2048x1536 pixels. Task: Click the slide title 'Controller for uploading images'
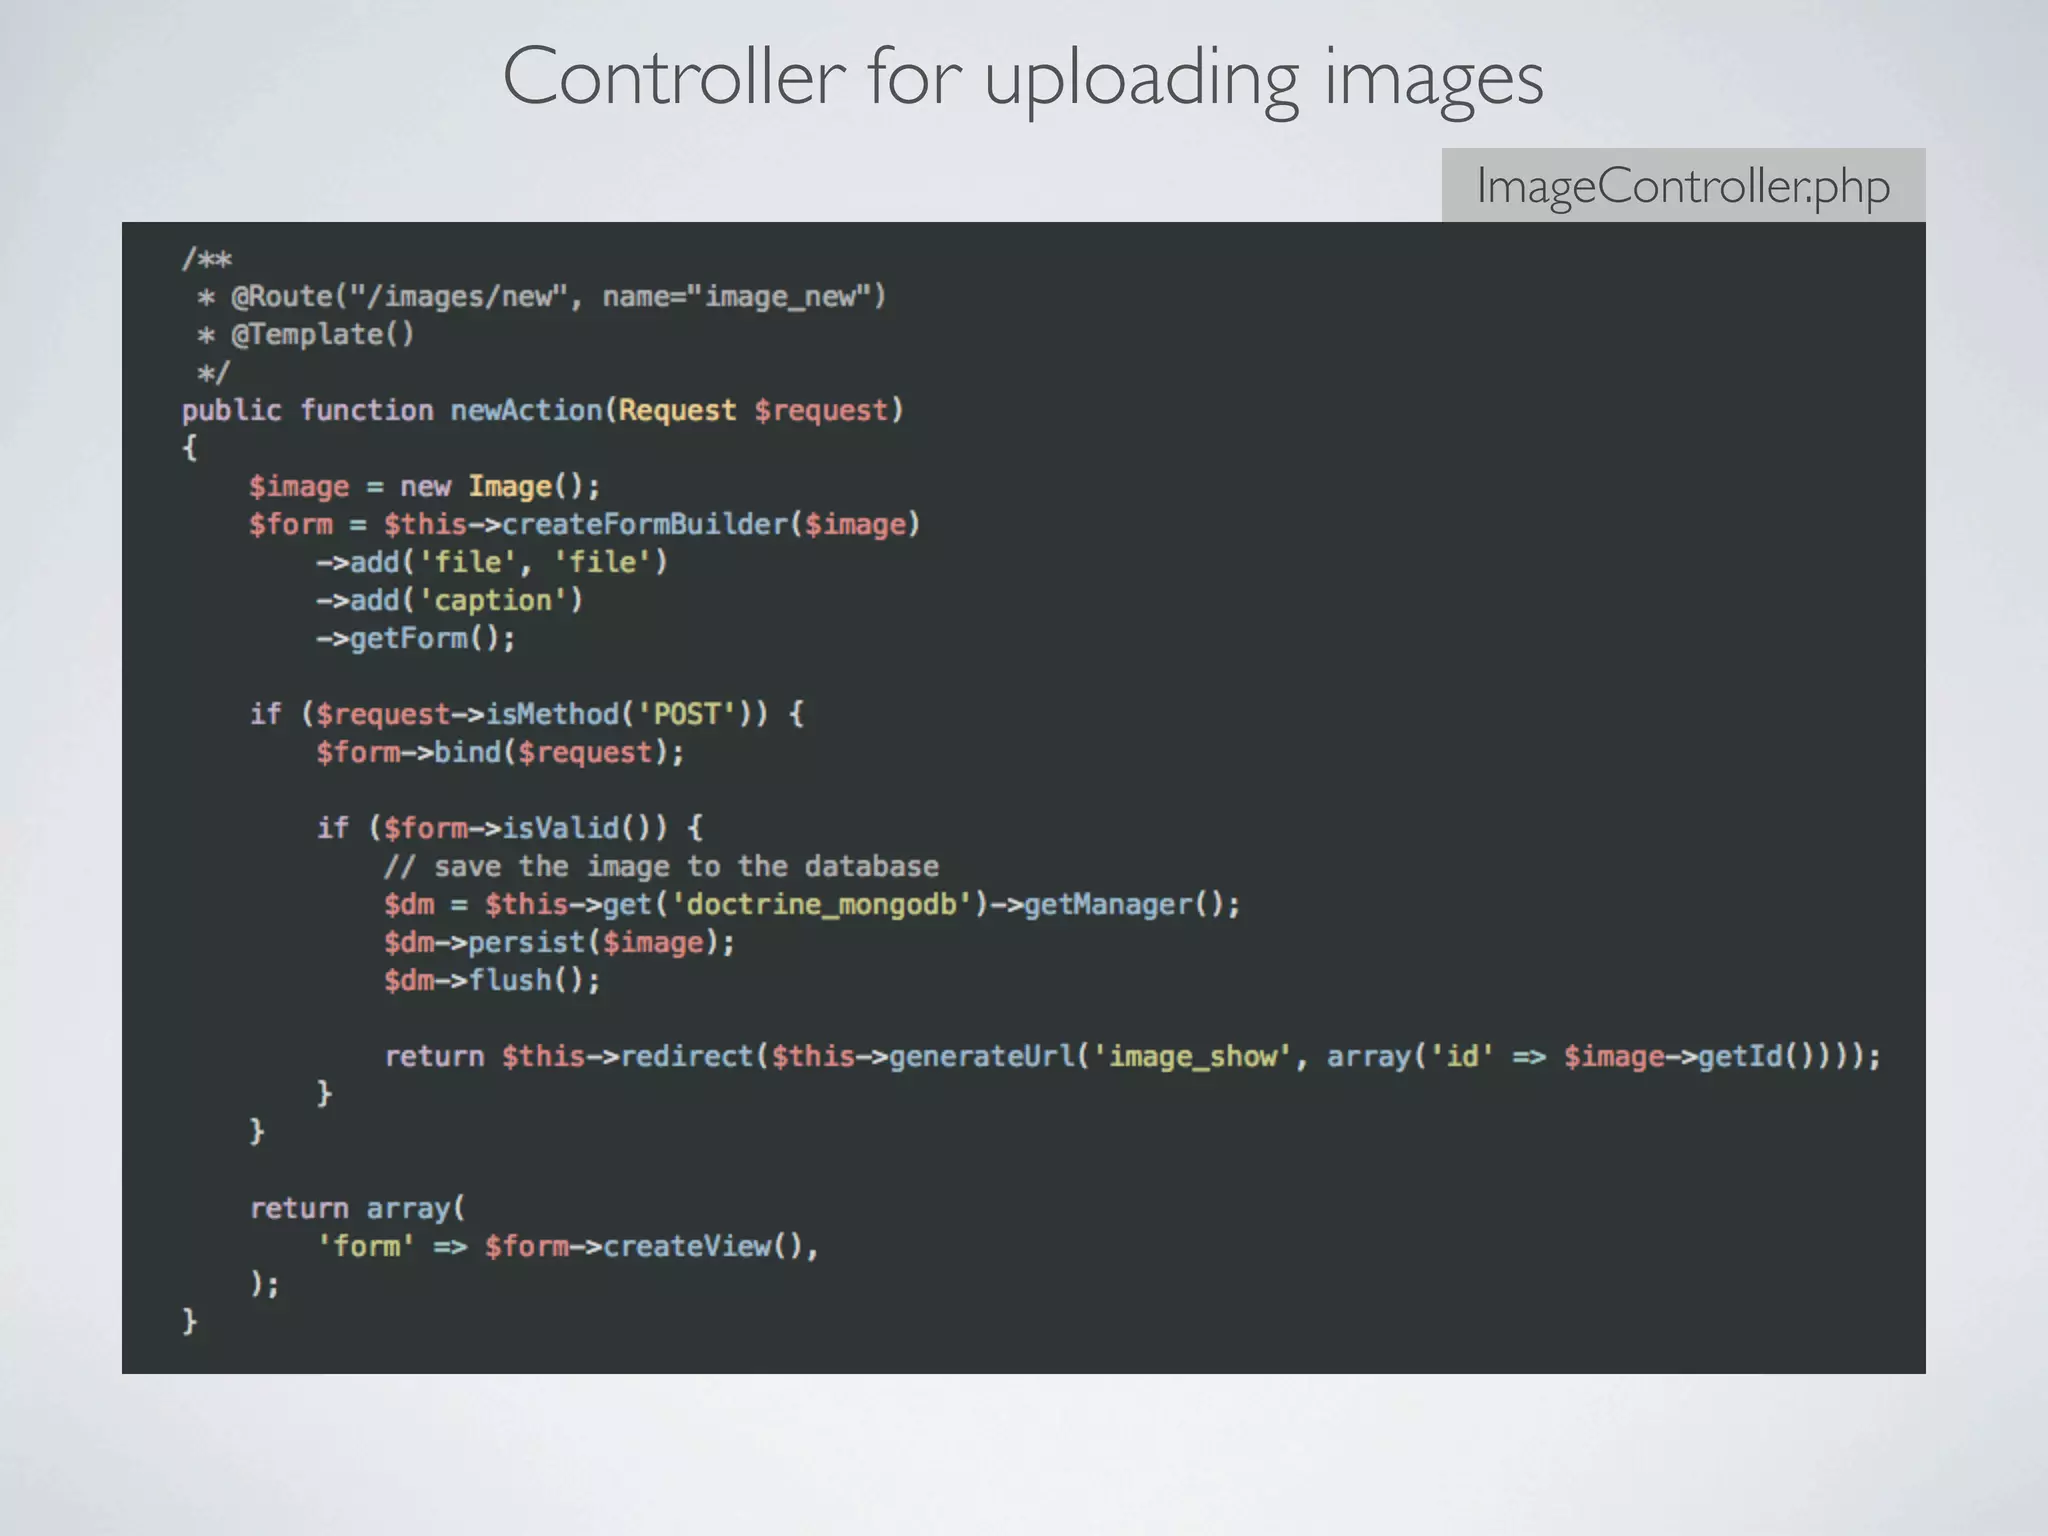(x=1023, y=78)
